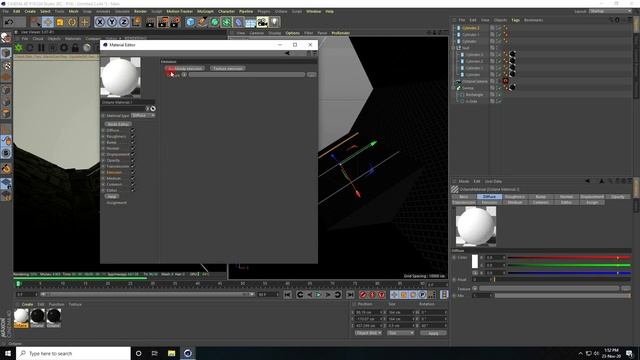This screenshot has height=360, width=640.
Task: Click the Help button in Material Editor
Action: [111, 197]
